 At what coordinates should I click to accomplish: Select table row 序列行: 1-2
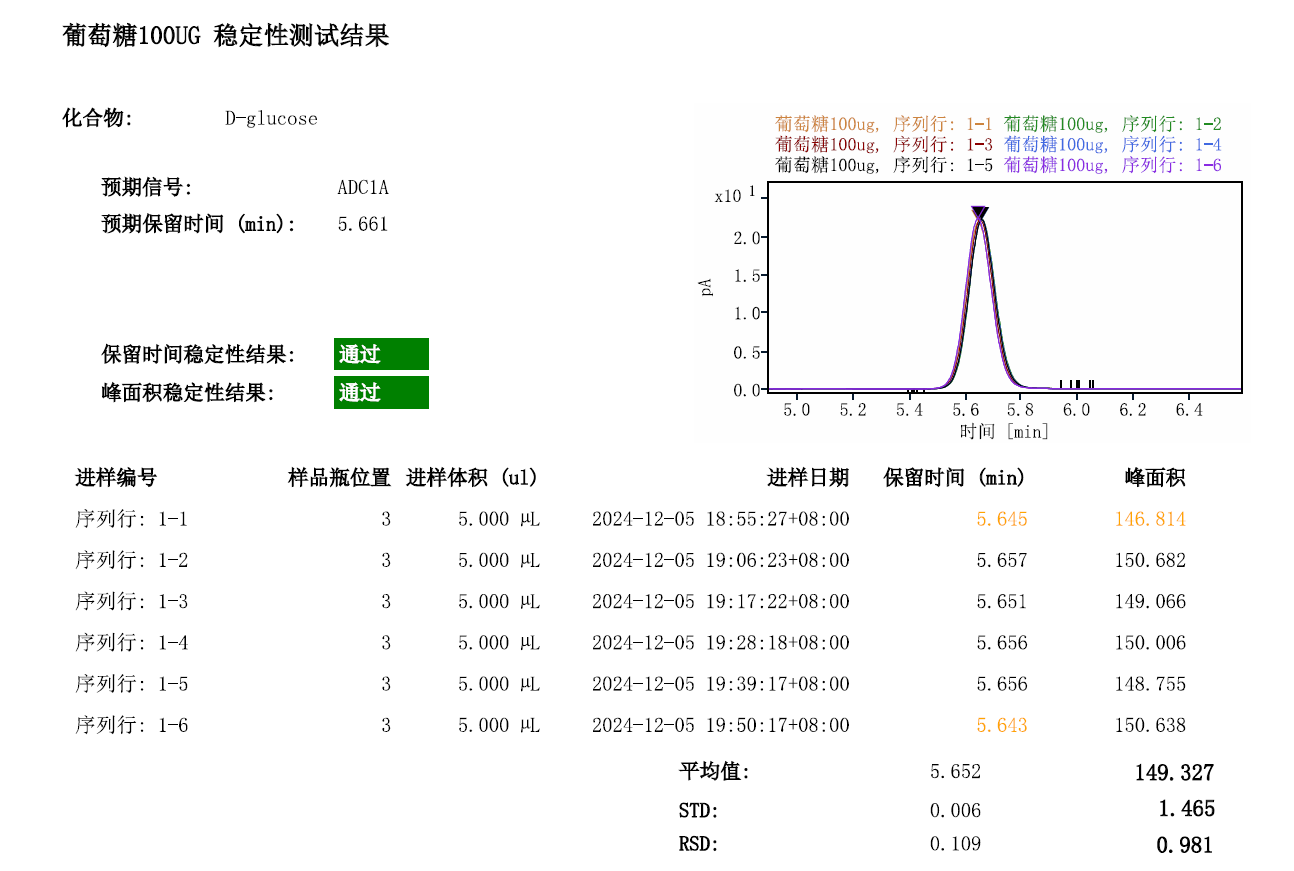click(631, 560)
